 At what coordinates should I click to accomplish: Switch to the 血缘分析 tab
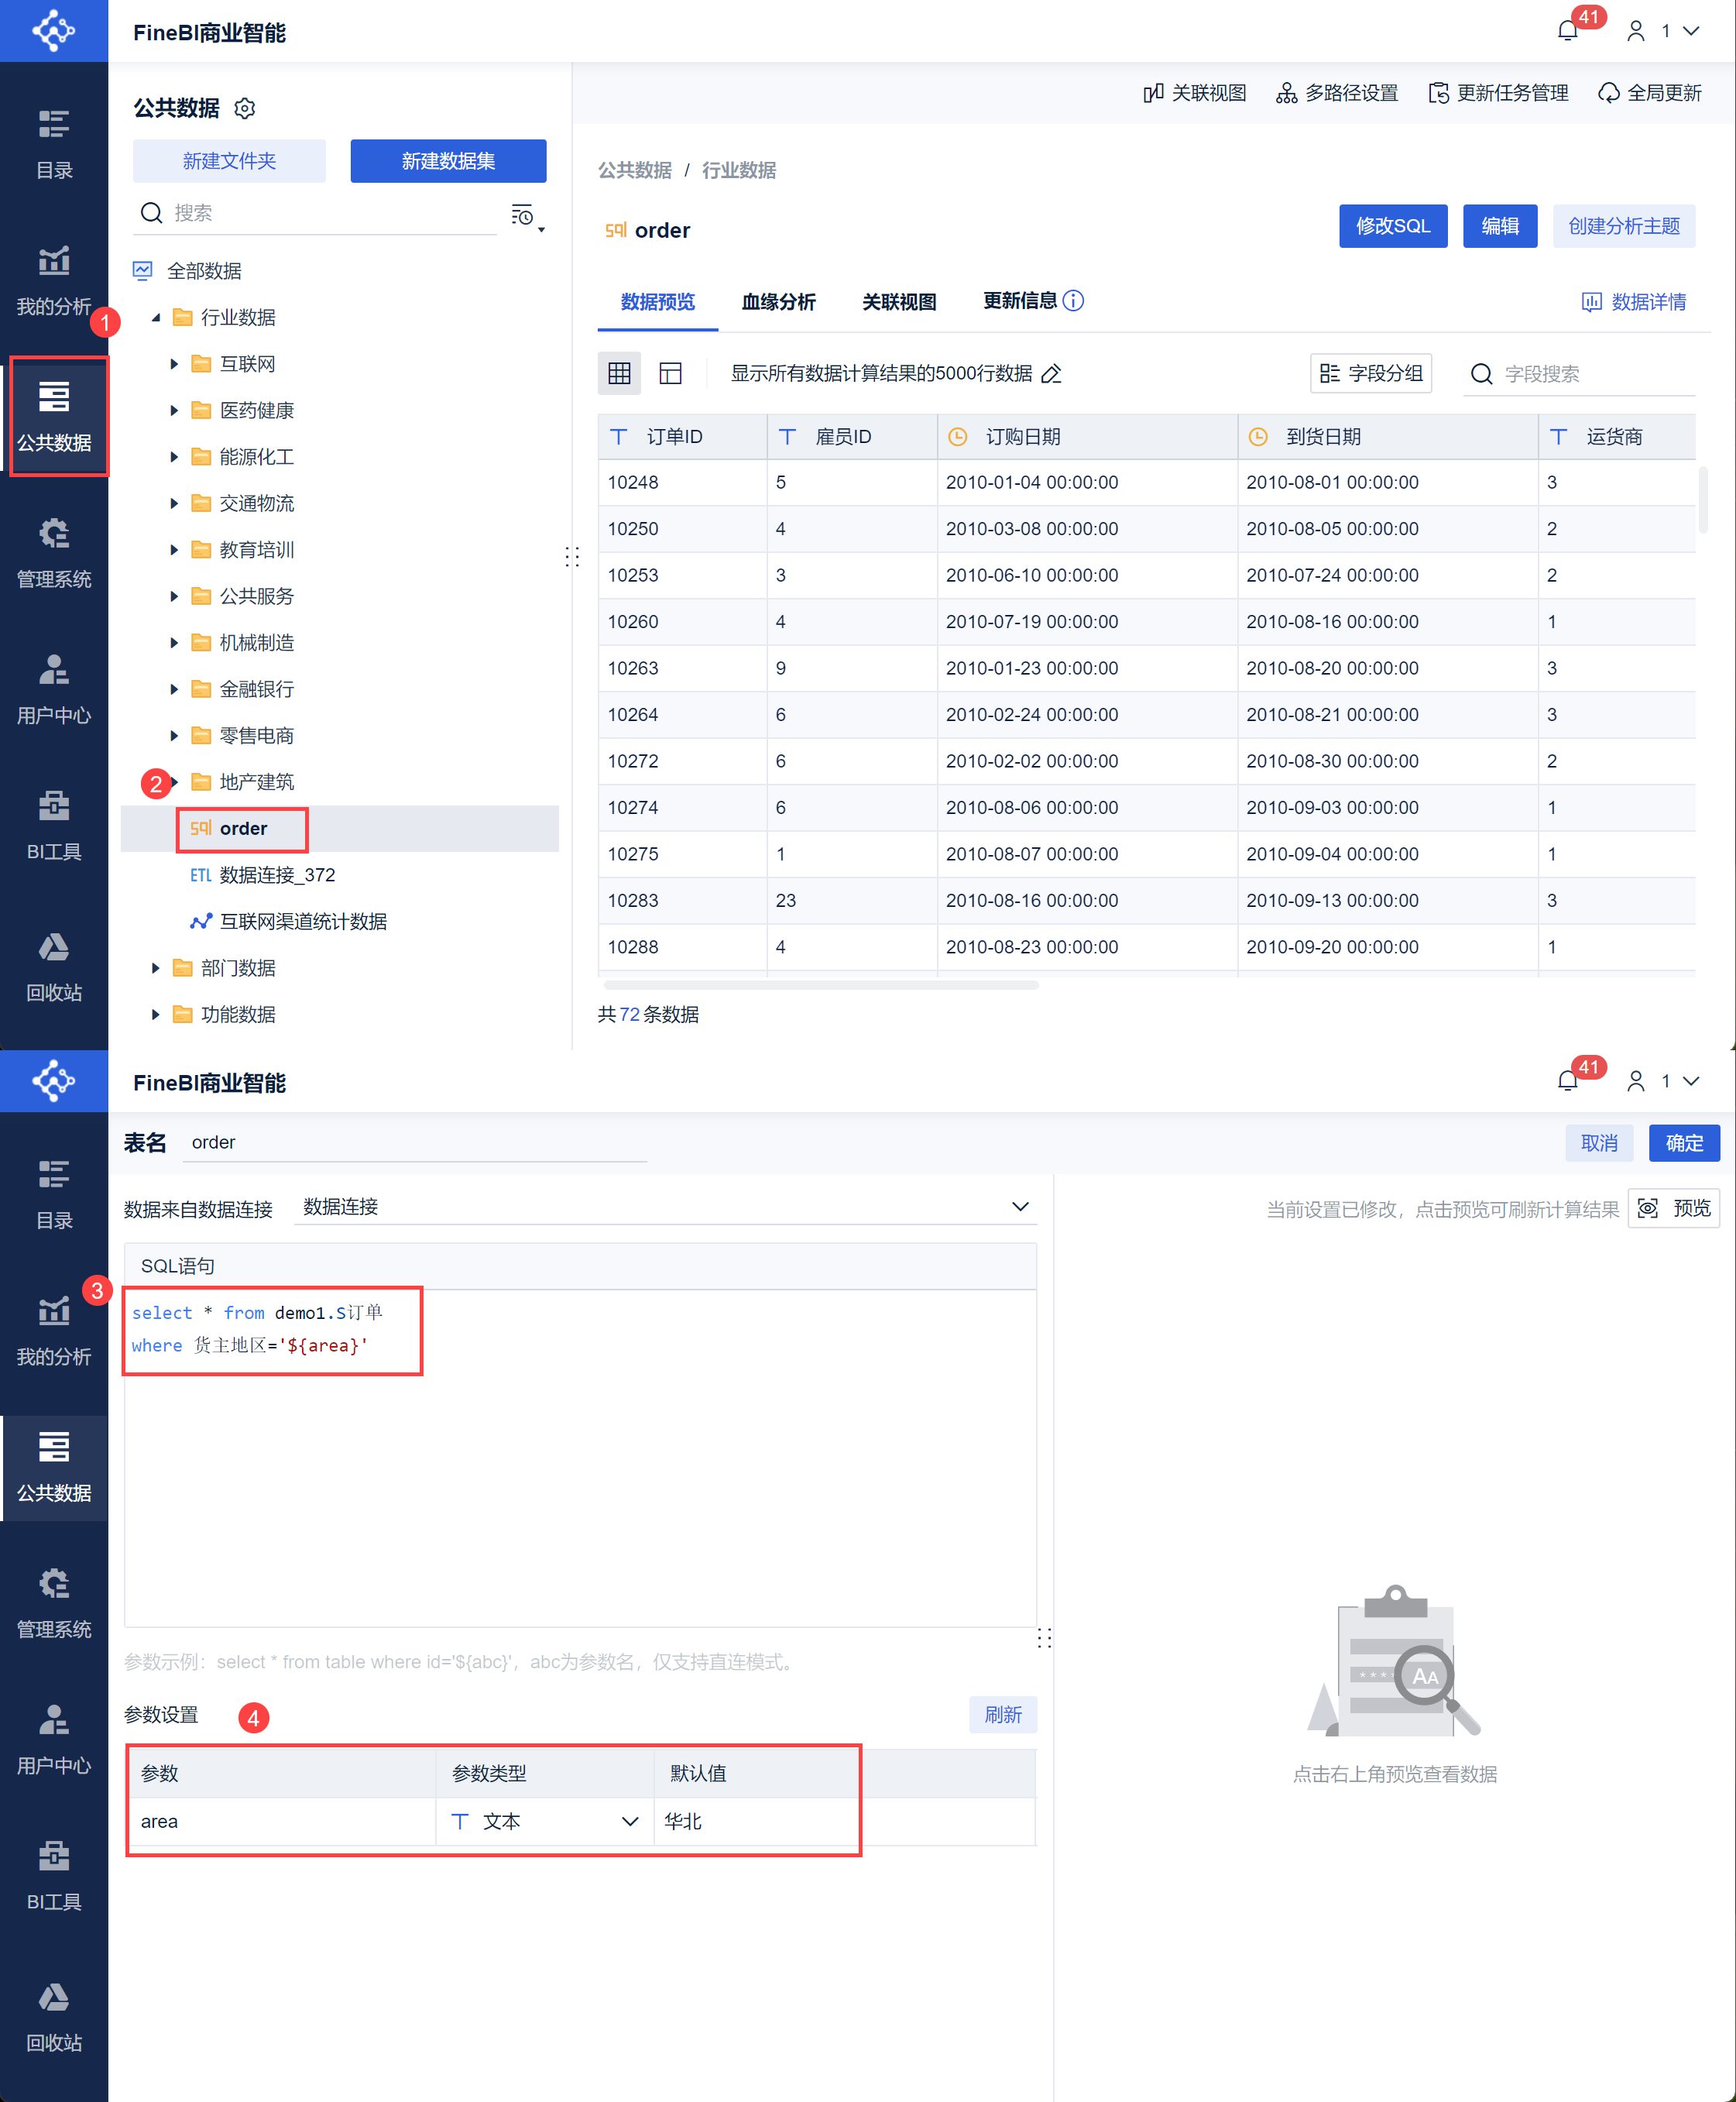coord(779,301)
